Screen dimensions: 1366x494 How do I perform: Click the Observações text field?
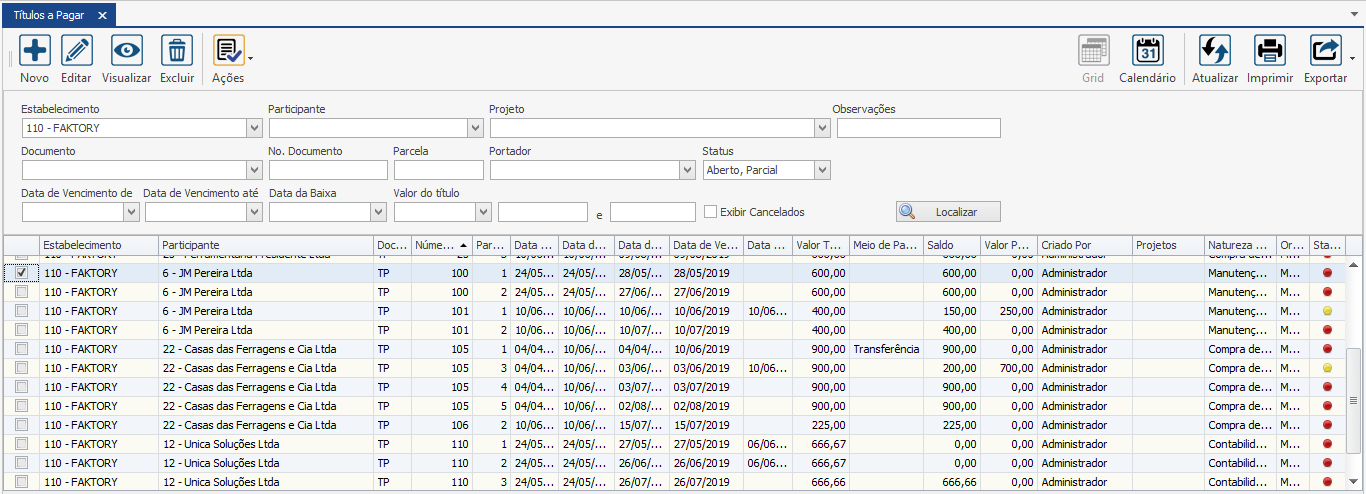pyautogui.click(x=918, y=128)
